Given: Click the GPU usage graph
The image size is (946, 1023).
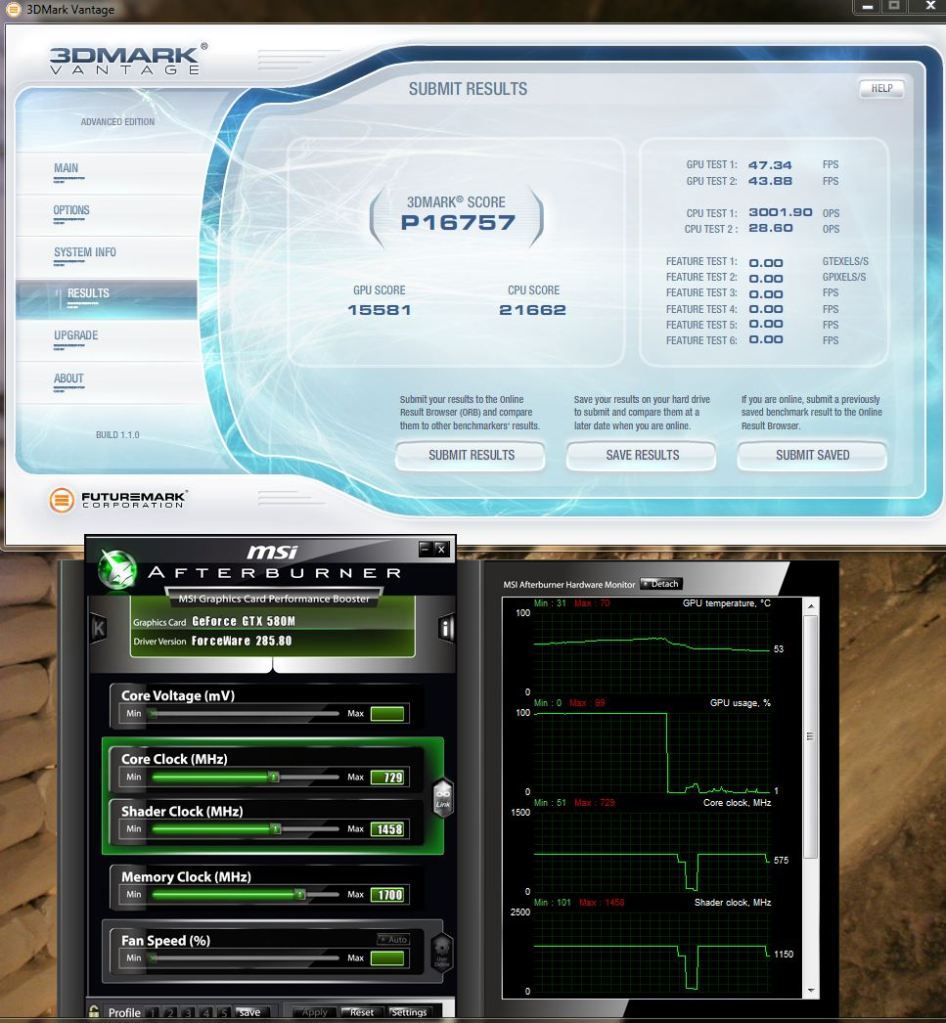Looking at the screenshot, I should [652, 752].
